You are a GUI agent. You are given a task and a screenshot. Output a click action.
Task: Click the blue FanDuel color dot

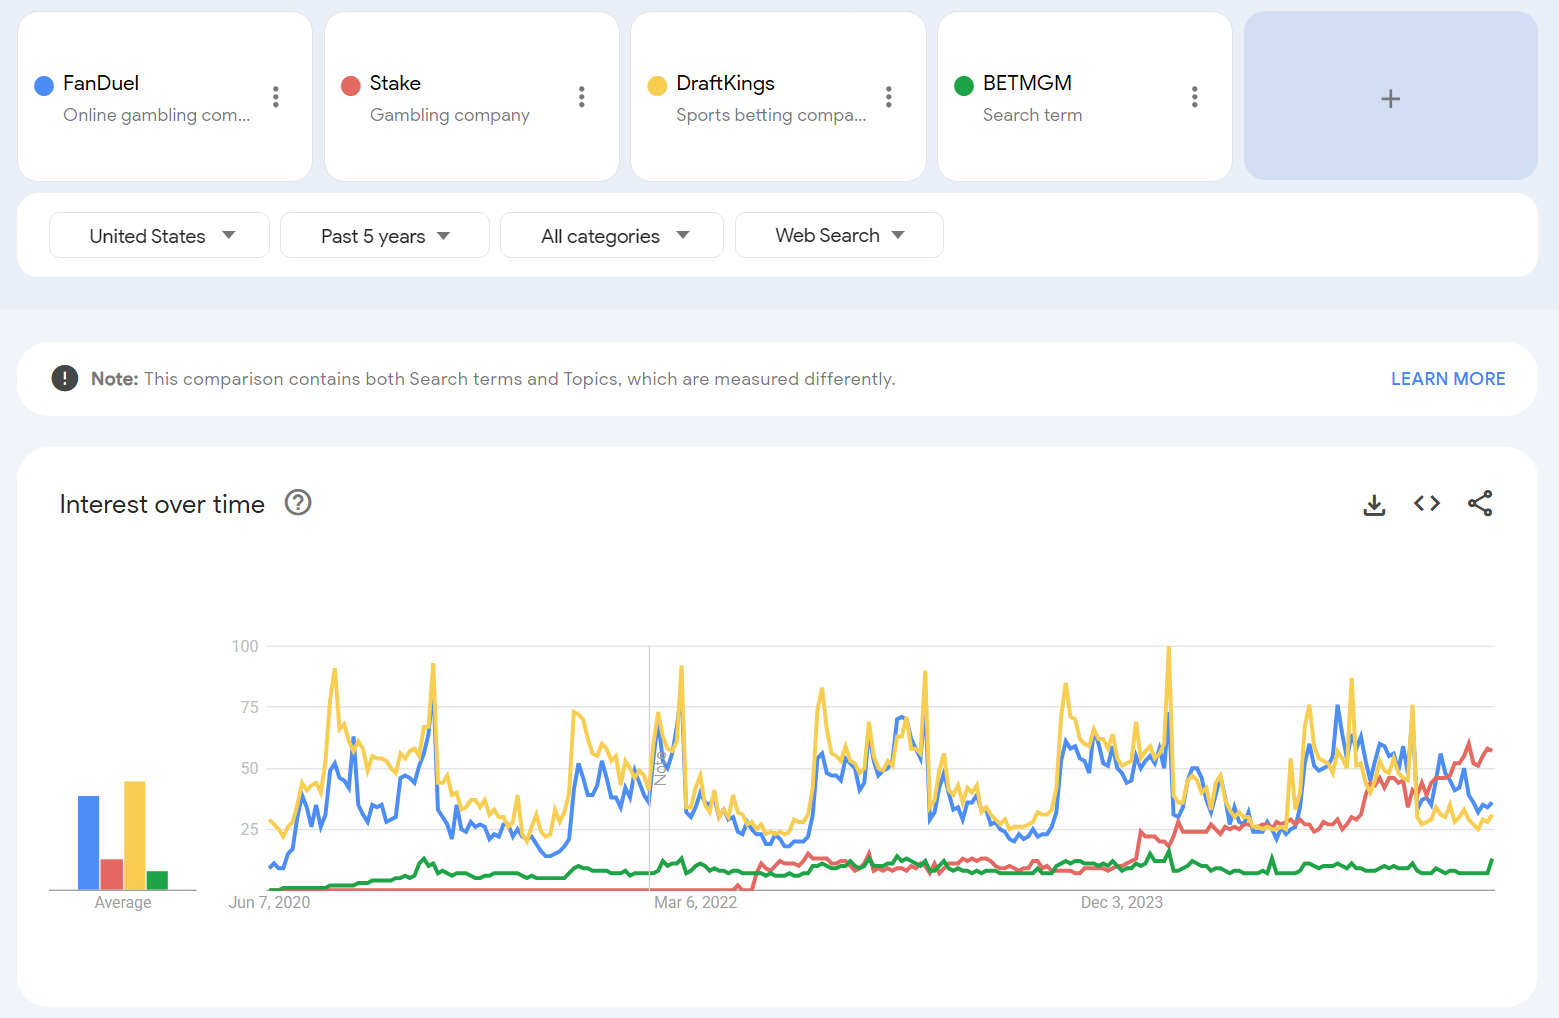(44, 86)
